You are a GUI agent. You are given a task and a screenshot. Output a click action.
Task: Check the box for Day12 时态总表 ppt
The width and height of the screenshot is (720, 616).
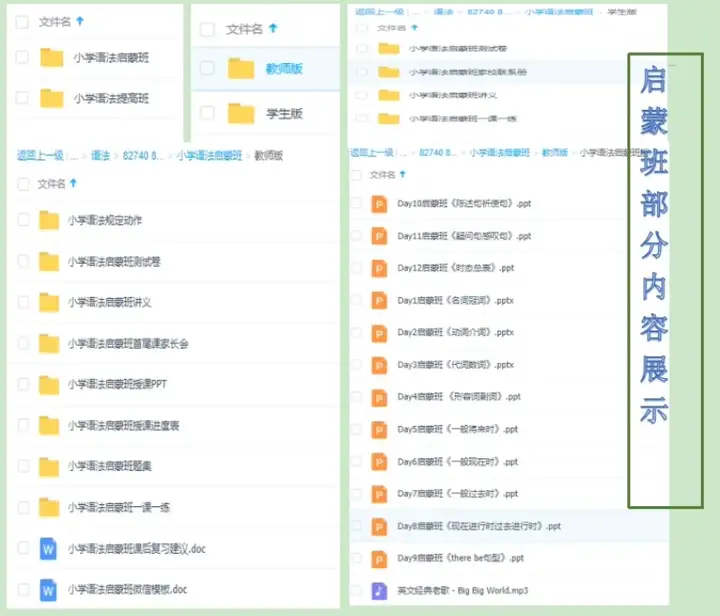coord(357,268)
